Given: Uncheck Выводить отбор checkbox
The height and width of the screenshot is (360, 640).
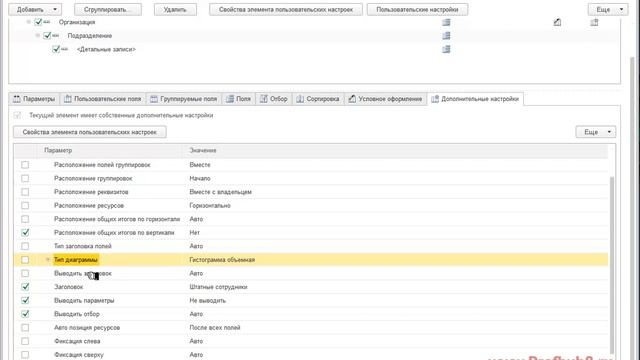Looking at the screenshot, I should pyautogui.click(x=25, y=314).
